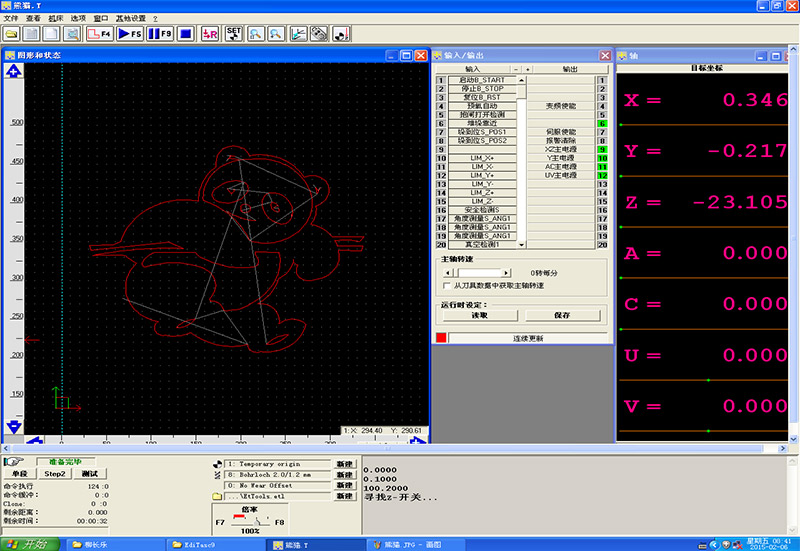This screenshot has width=800, height=551.
Task: Click the first zoom magnifier toolbar icon
Action: pyautogui.click(x=256, y=34)
